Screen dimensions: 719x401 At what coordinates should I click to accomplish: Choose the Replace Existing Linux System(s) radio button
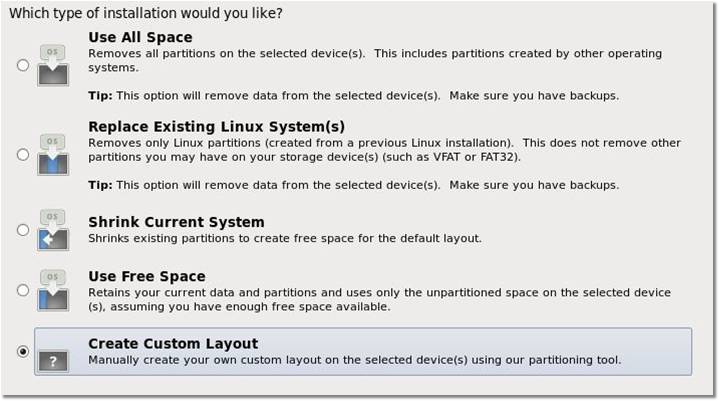tap(23, 155)
